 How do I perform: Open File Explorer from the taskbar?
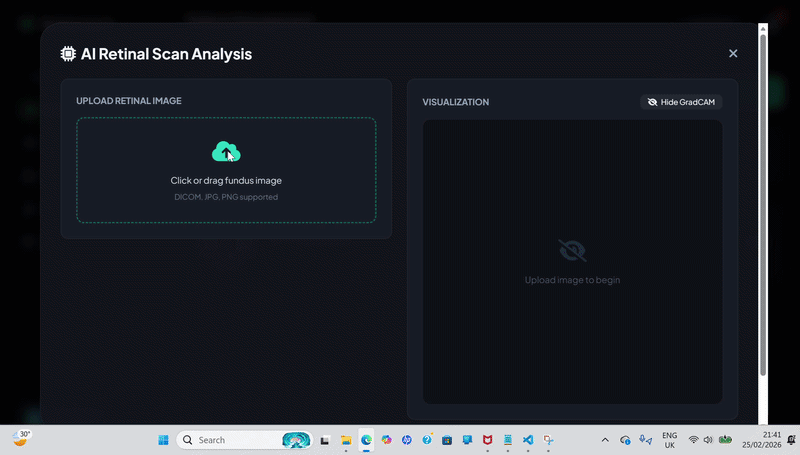(346, 440)
